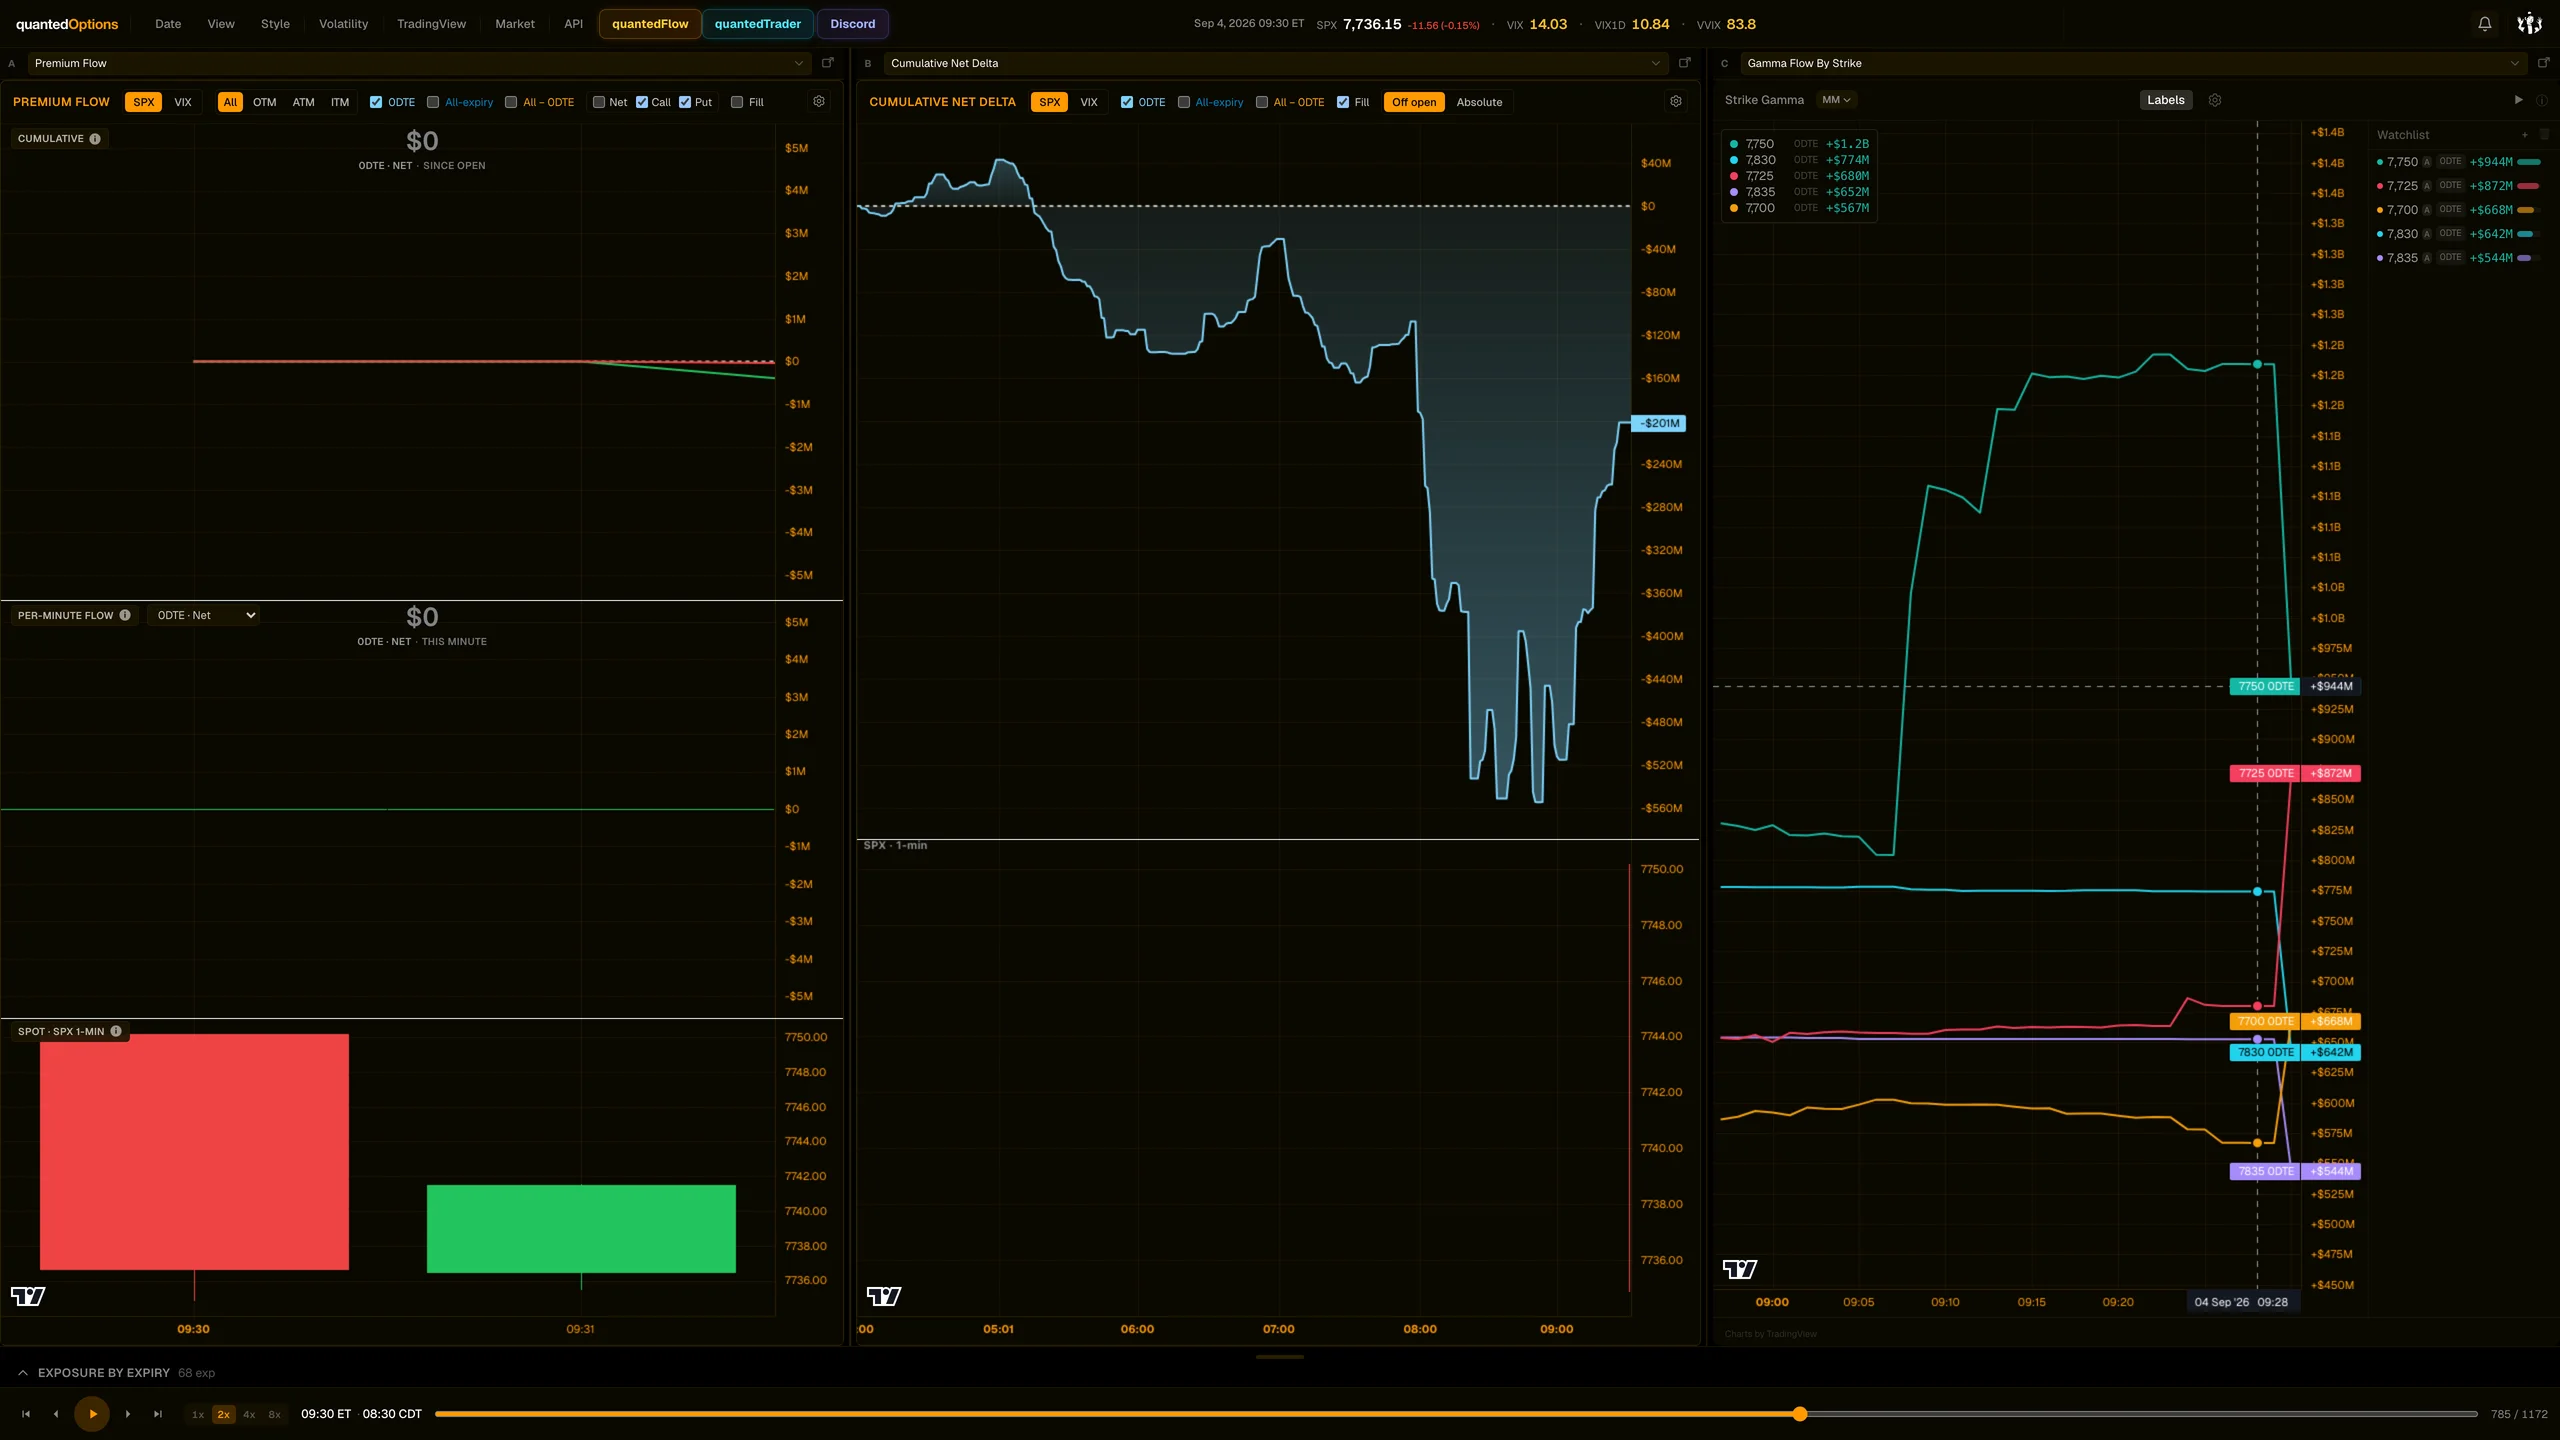Jump to the end of the replay
The image size is (2560, 1440).
[x=158, y=1414]
